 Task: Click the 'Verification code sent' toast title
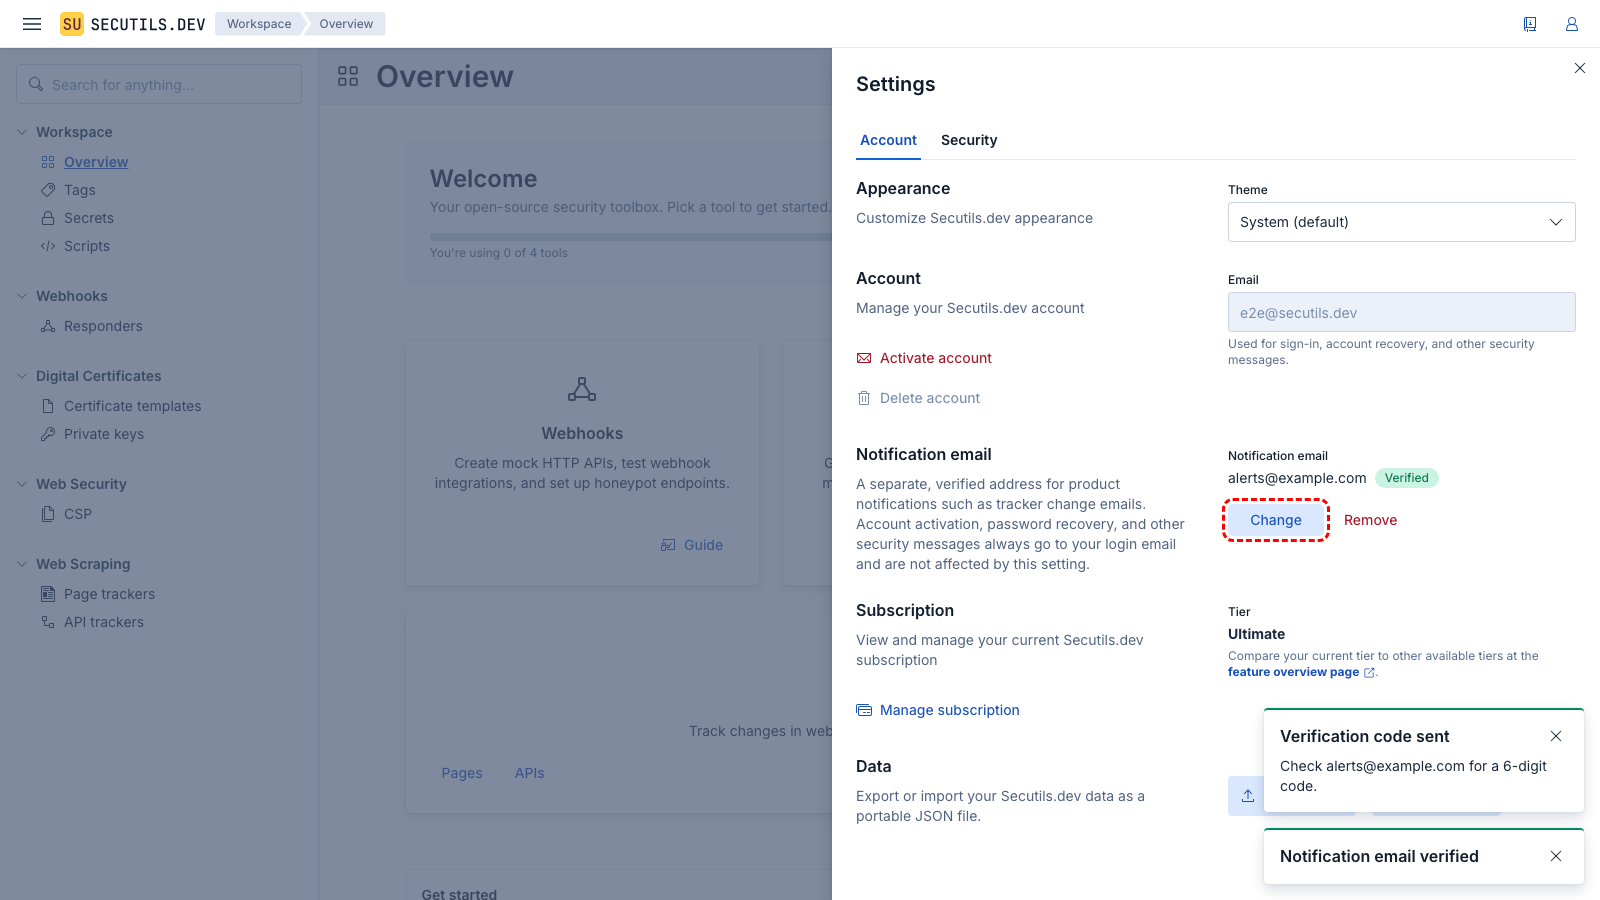[x=1365, y=736]
